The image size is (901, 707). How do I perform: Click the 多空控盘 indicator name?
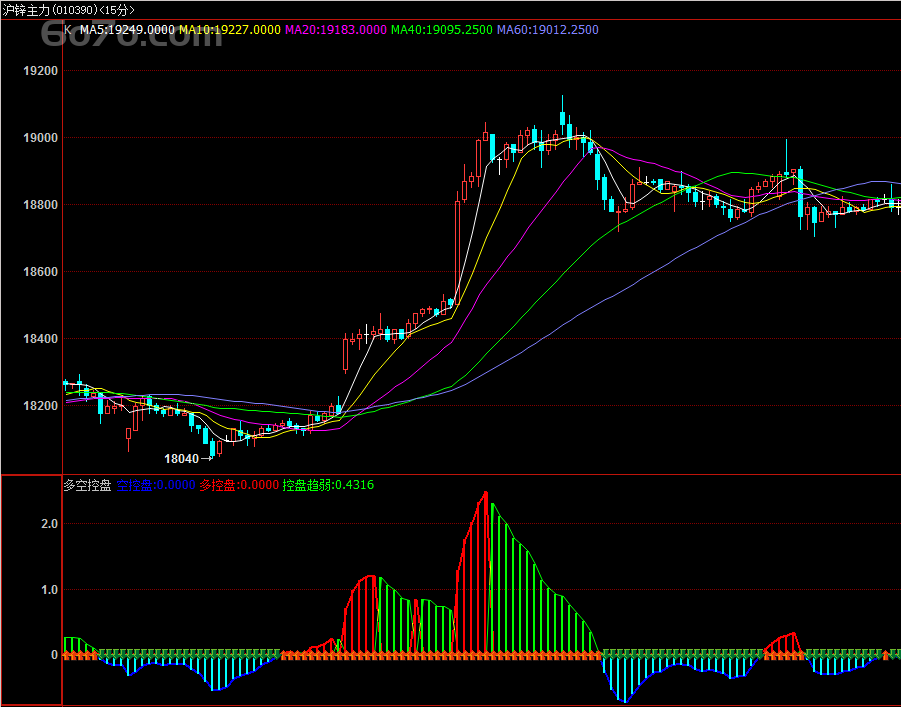[x=87, y=485]
